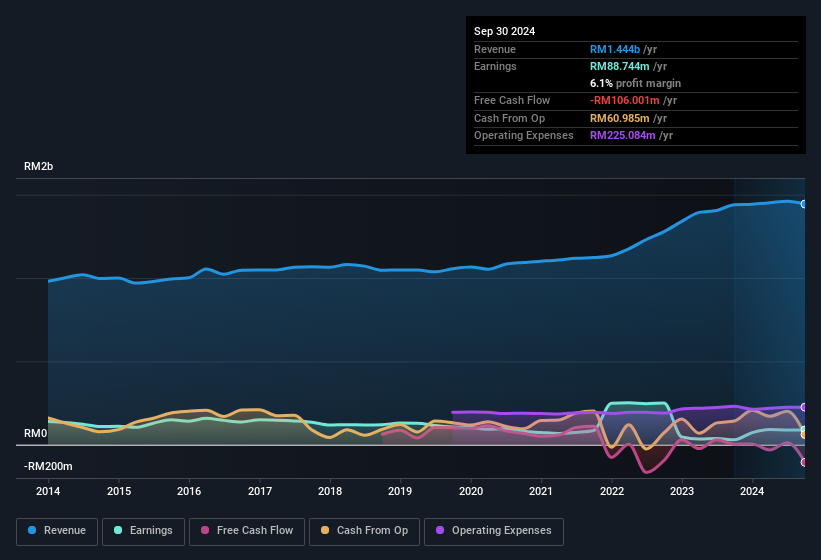Click the pink Free Cash Flow legend dot
Screen dimensions: 821x560
pos(205,530)
